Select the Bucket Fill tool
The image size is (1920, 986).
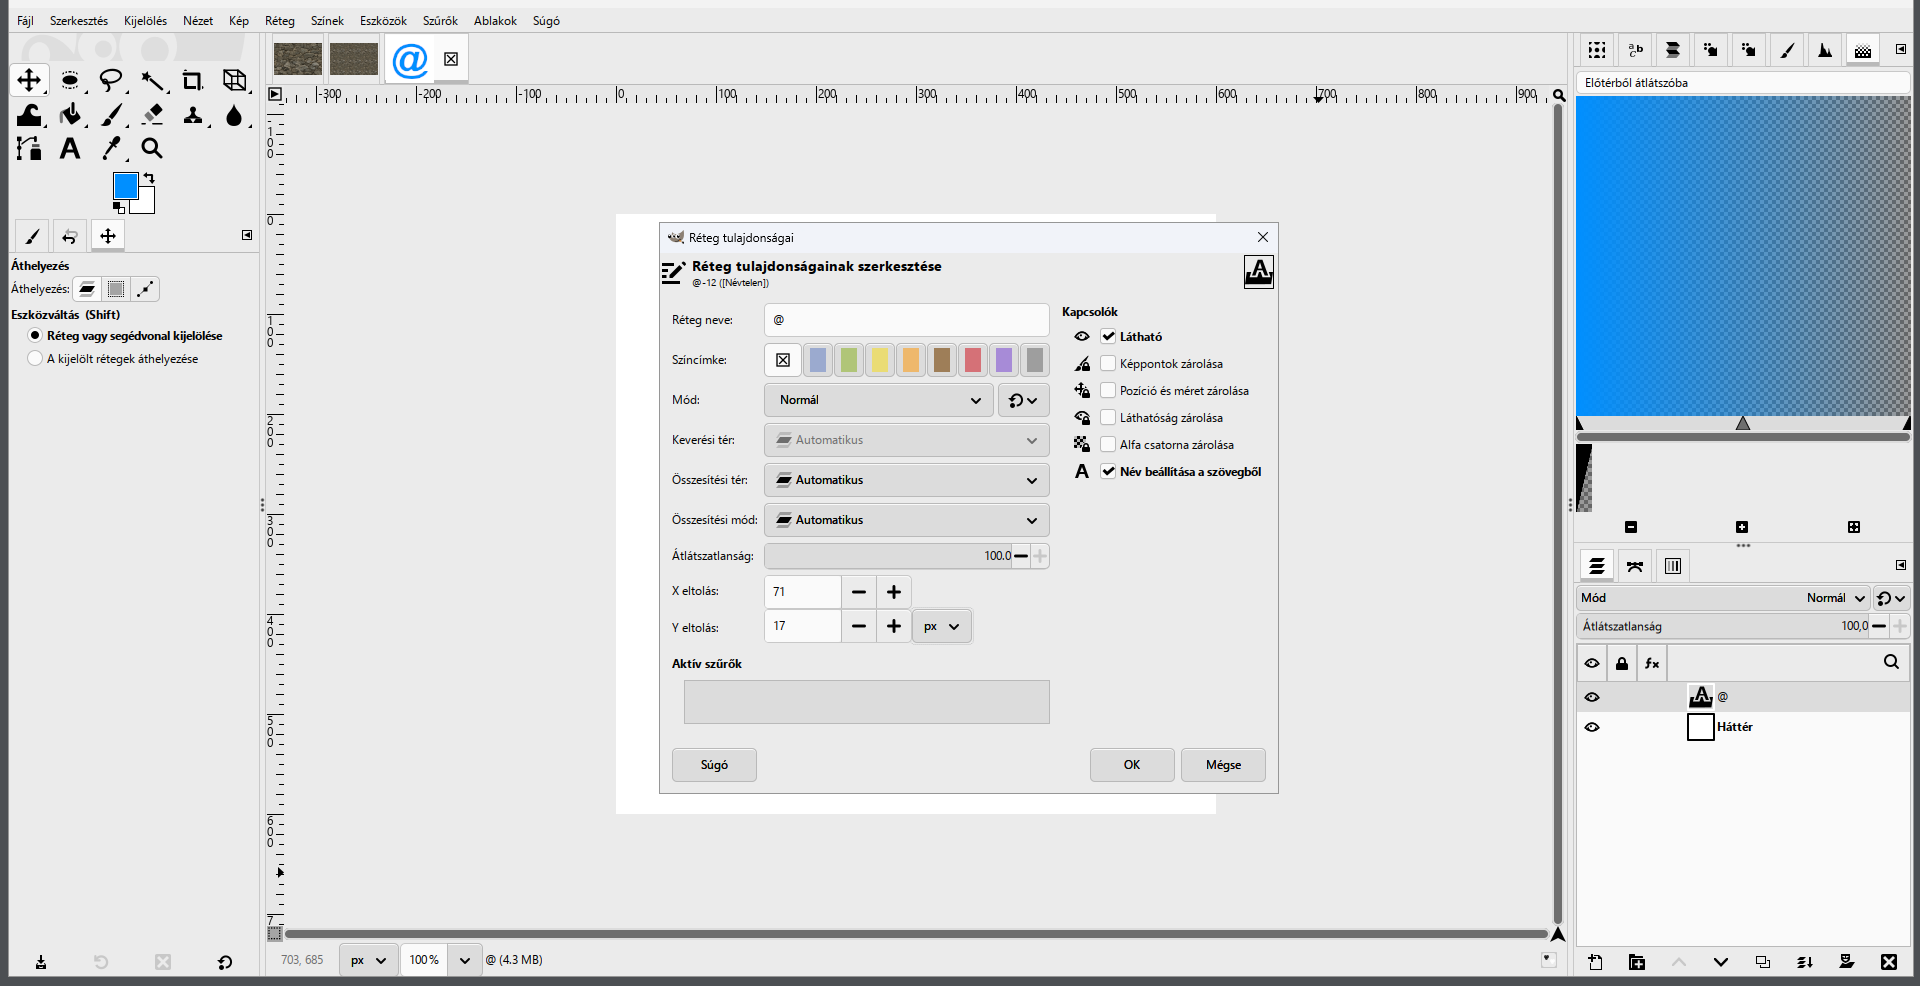(70, 115)
